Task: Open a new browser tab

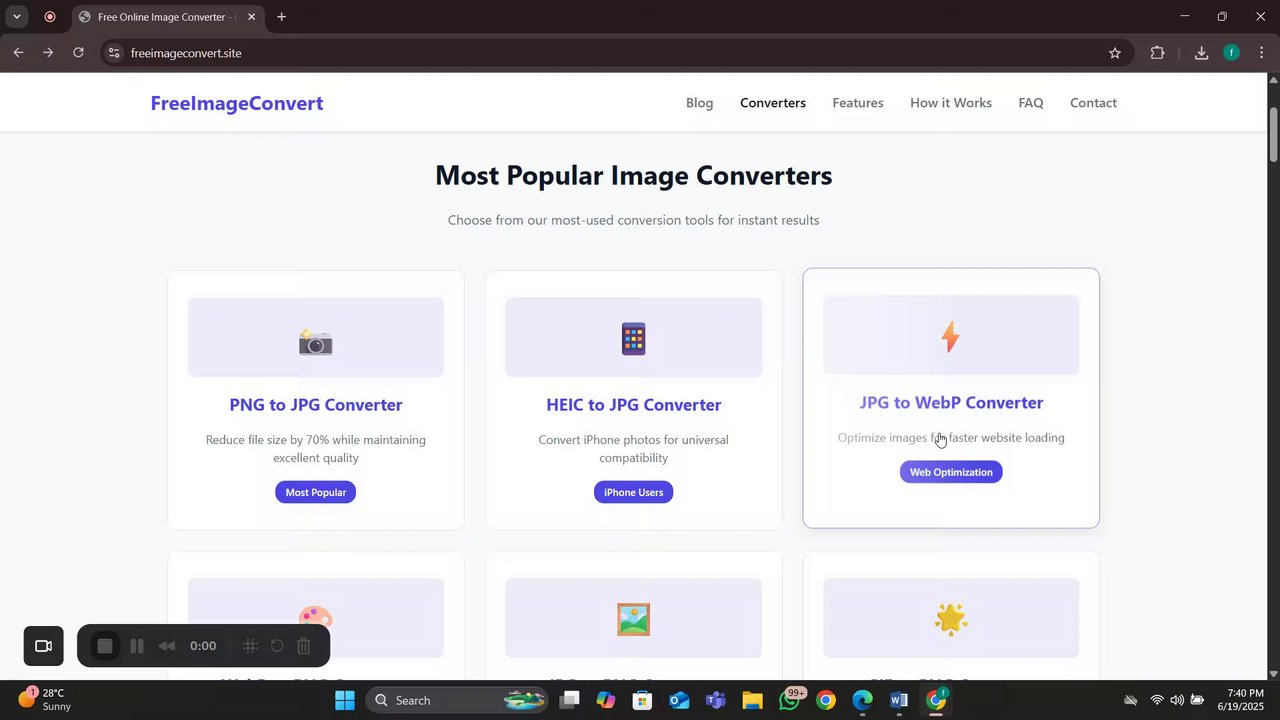Action: (x=281, y=17)
